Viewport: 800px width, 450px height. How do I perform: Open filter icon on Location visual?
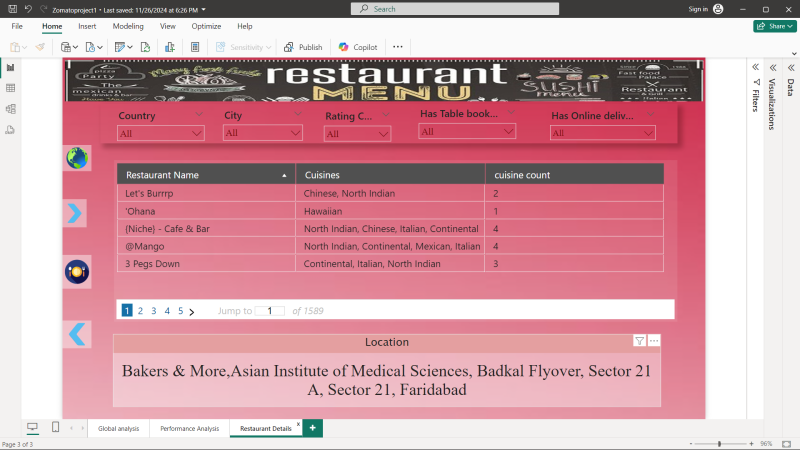[639, 341]
